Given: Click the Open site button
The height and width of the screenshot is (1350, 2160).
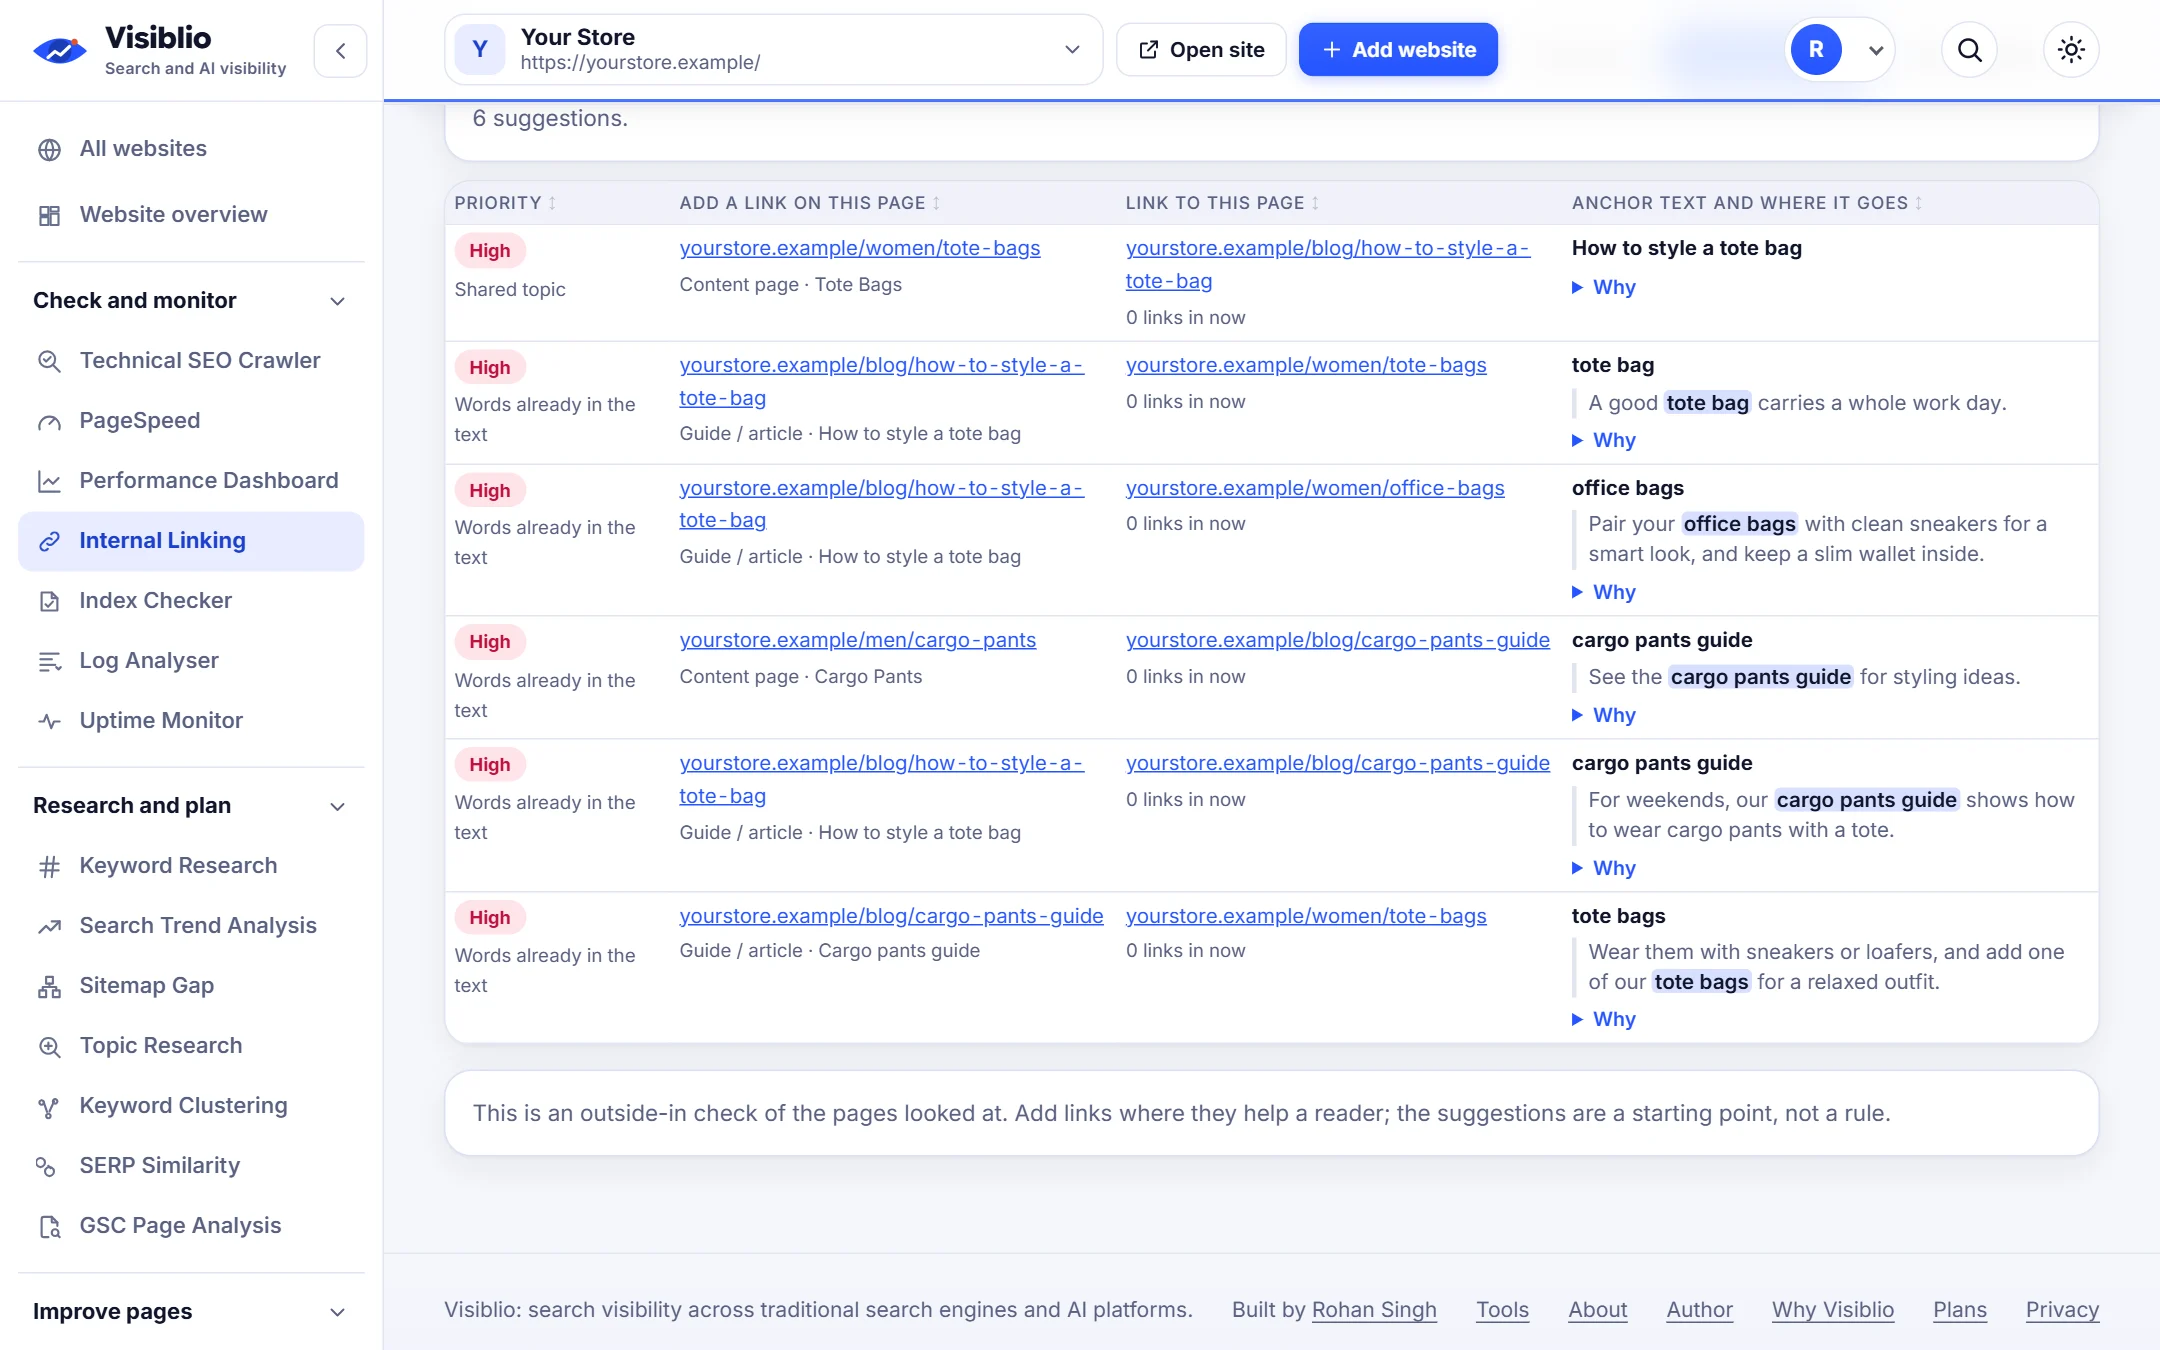Looking at the screenshot, I should tap(1201, 50).
